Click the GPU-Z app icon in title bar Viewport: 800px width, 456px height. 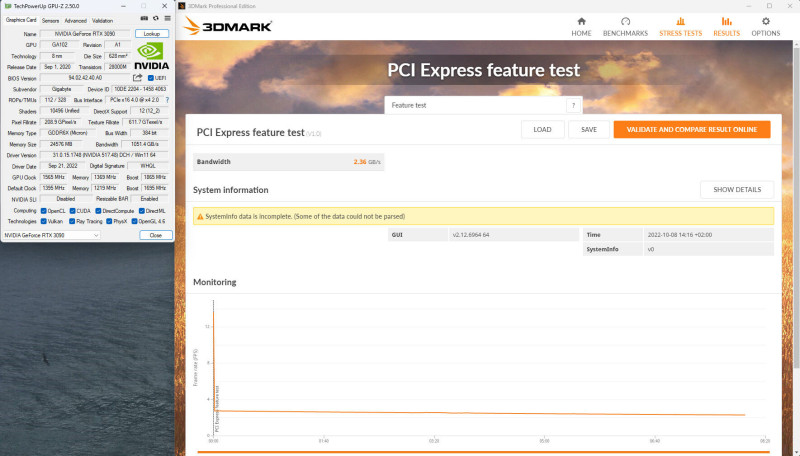pos(8,6)
